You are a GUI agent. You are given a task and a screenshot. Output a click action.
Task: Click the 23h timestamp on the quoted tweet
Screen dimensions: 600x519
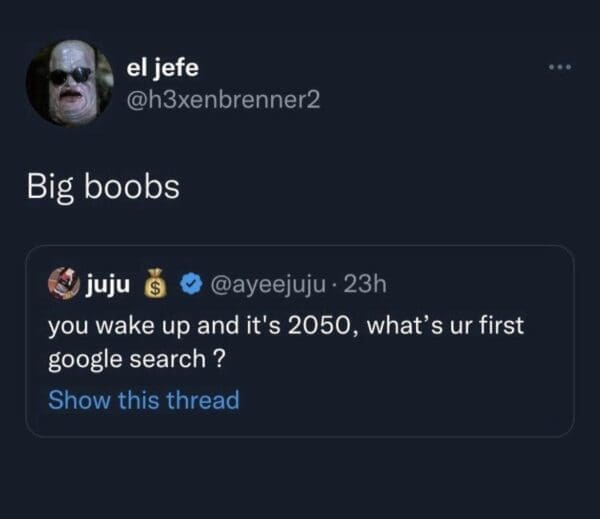pos(365,284)
